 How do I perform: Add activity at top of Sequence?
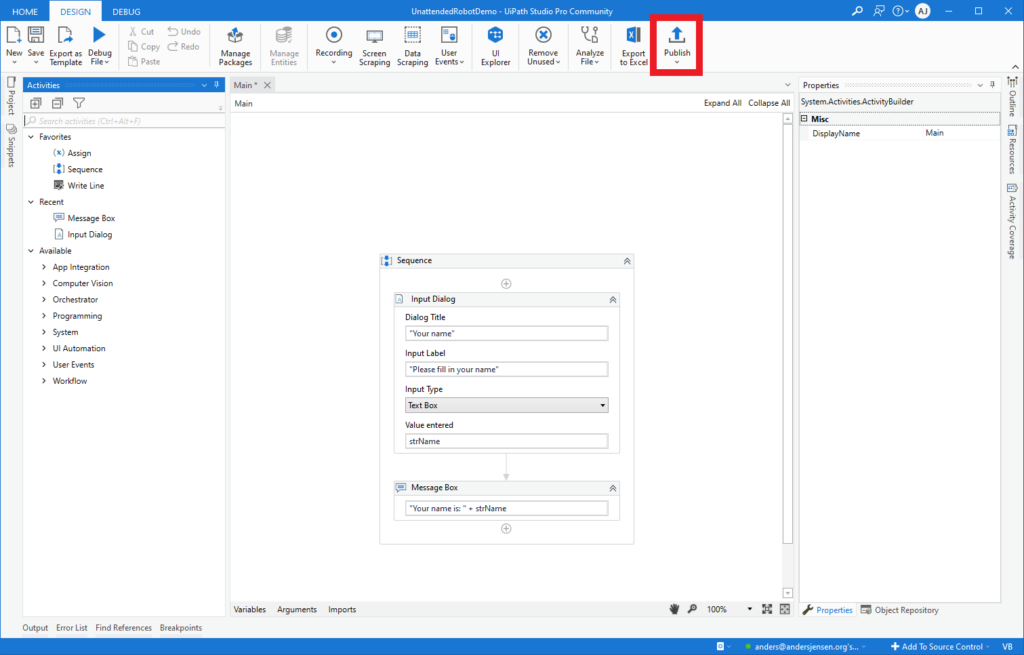pyautogui.click(x=506, y=283)
